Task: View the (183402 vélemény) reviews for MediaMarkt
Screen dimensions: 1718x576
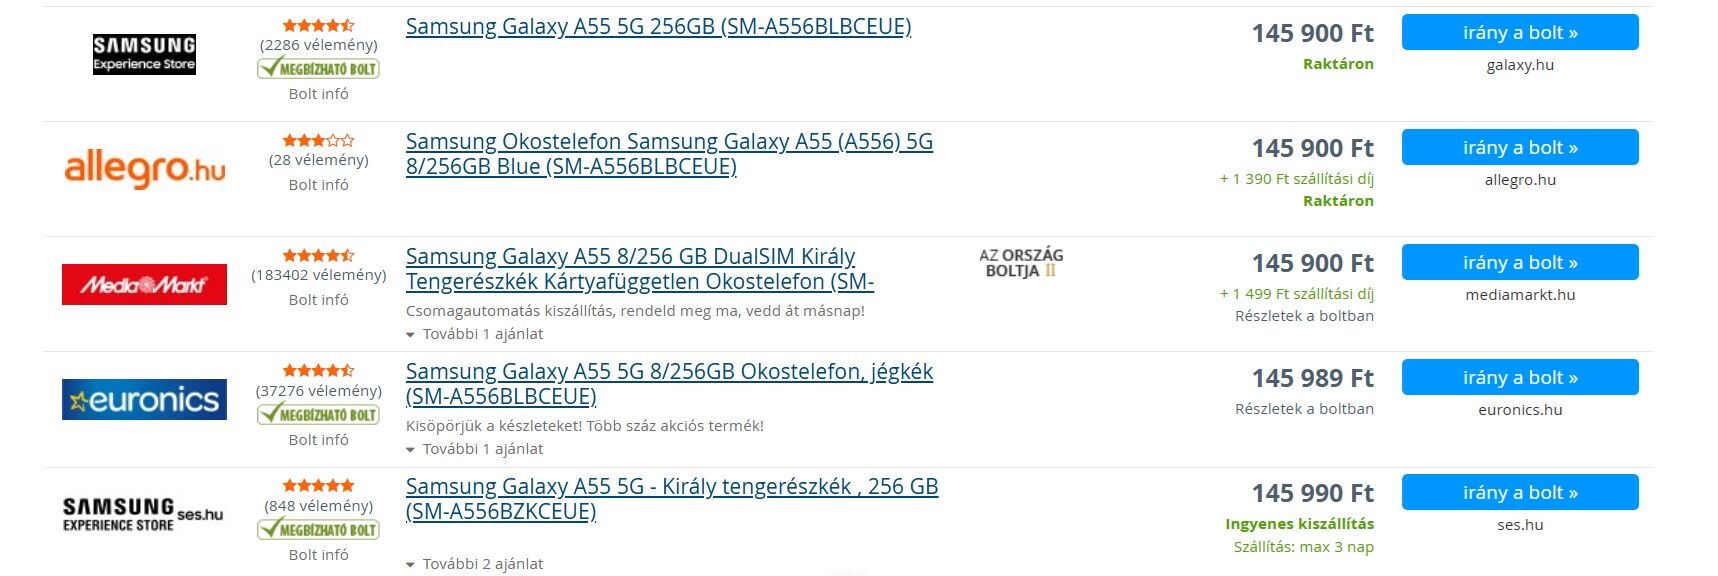Action: pos(318,275)
